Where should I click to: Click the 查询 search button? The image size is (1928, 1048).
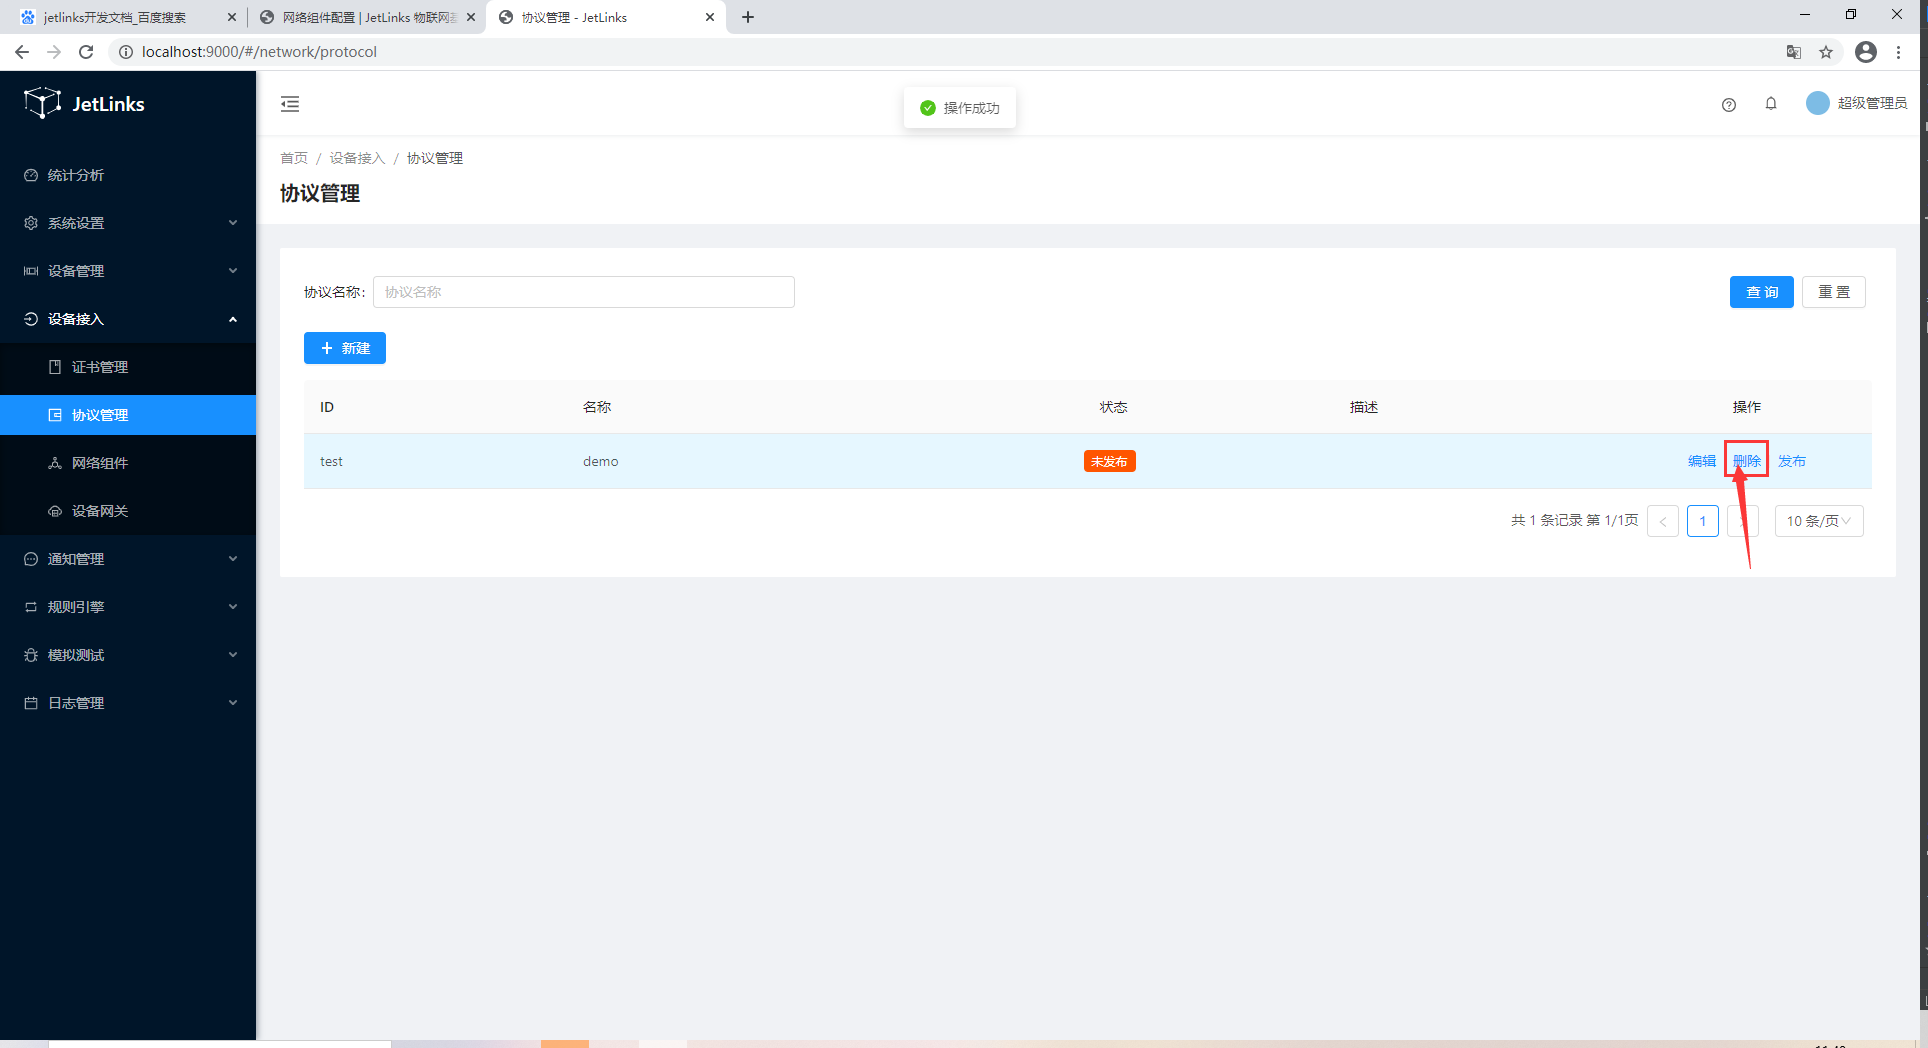coord(1761,292)
